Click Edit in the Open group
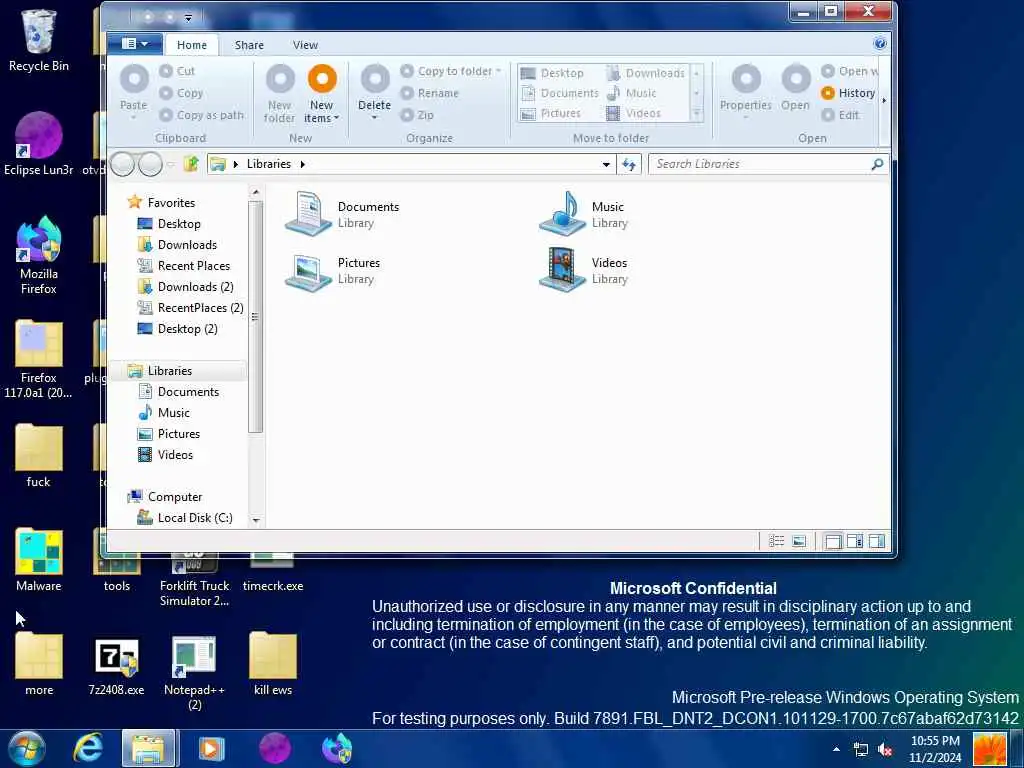This screenshot has width=1024, height=768. coord(840,116)
